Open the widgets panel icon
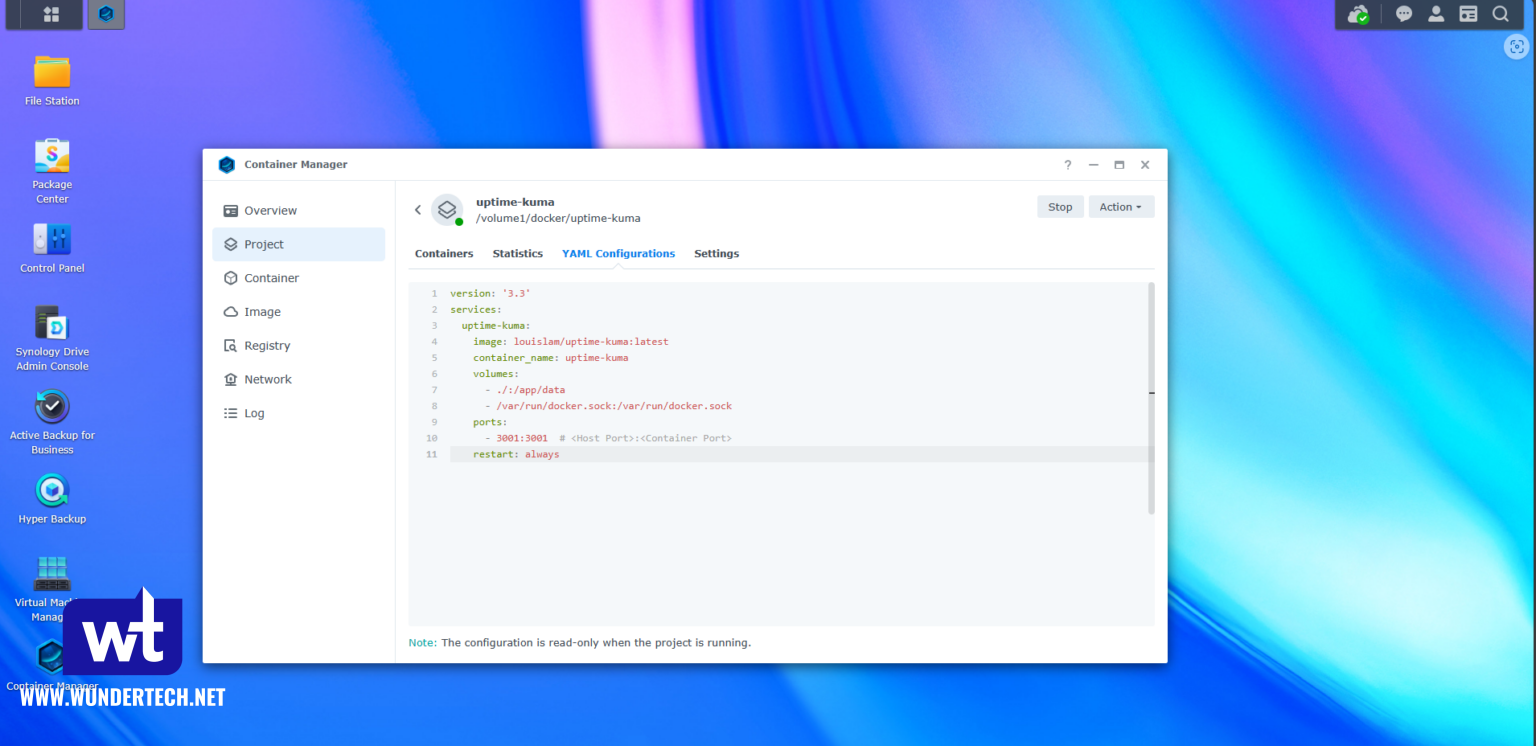The height and width of the screenshot is (746, 1536). point(1468,14)
